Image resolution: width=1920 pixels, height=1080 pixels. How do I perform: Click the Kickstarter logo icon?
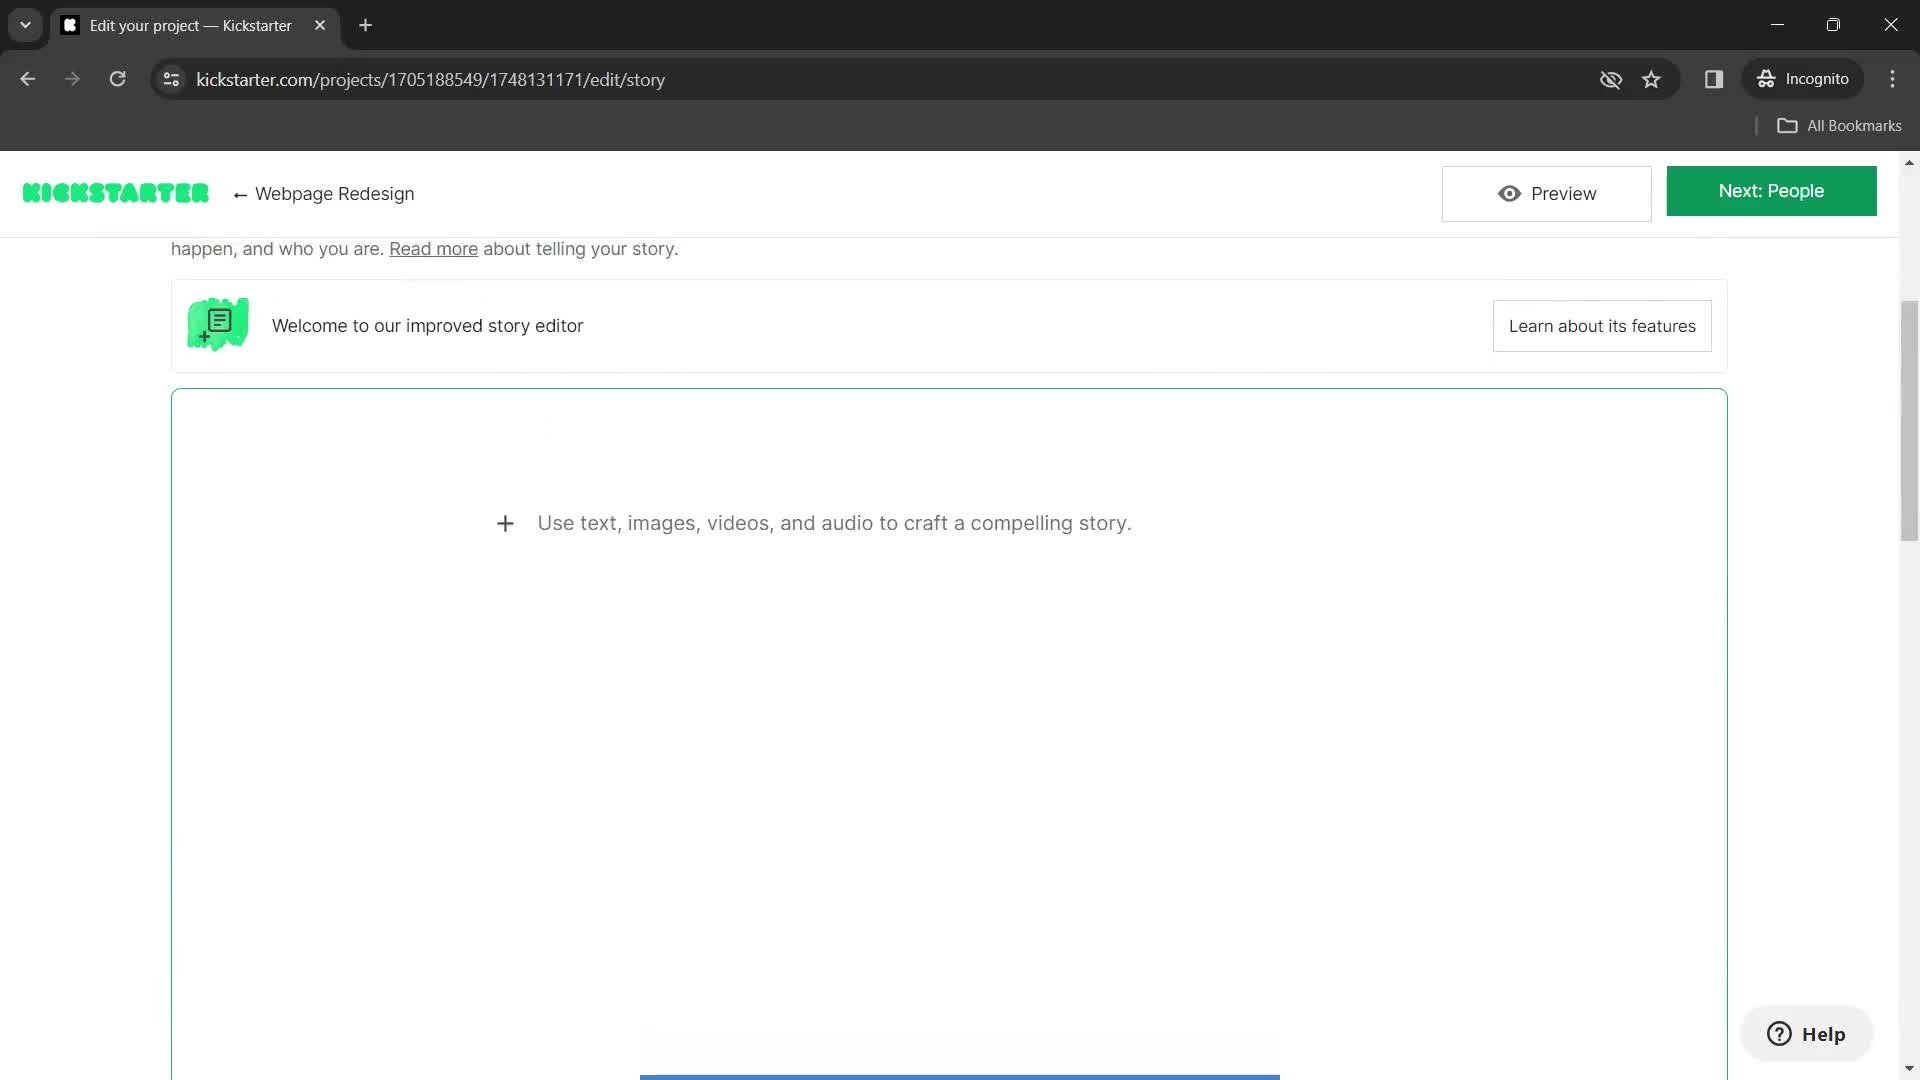[115, 193]
